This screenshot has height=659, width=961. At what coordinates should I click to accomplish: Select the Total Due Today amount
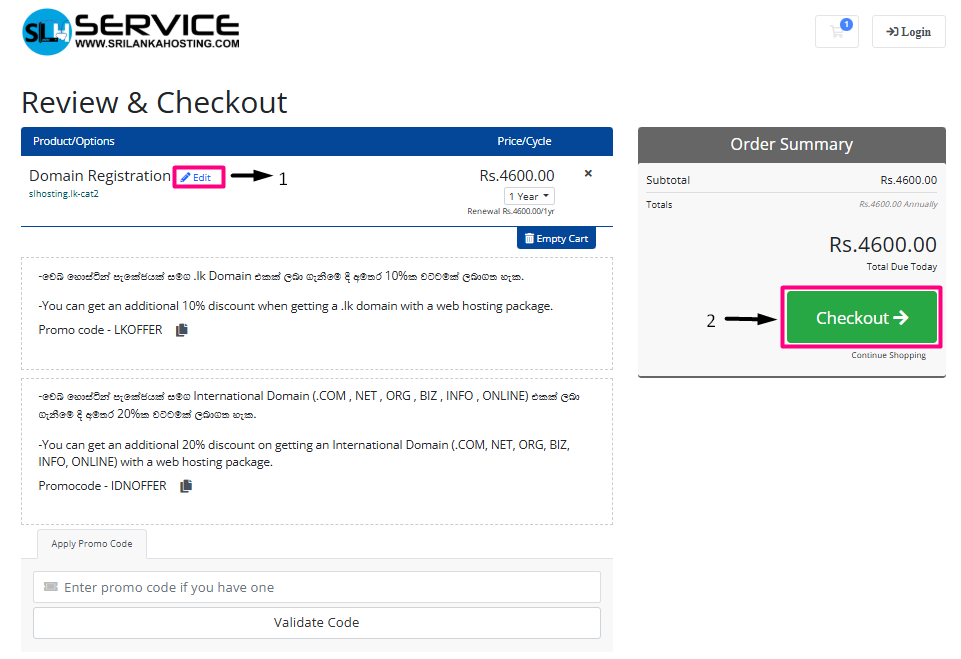coord(882,245)
